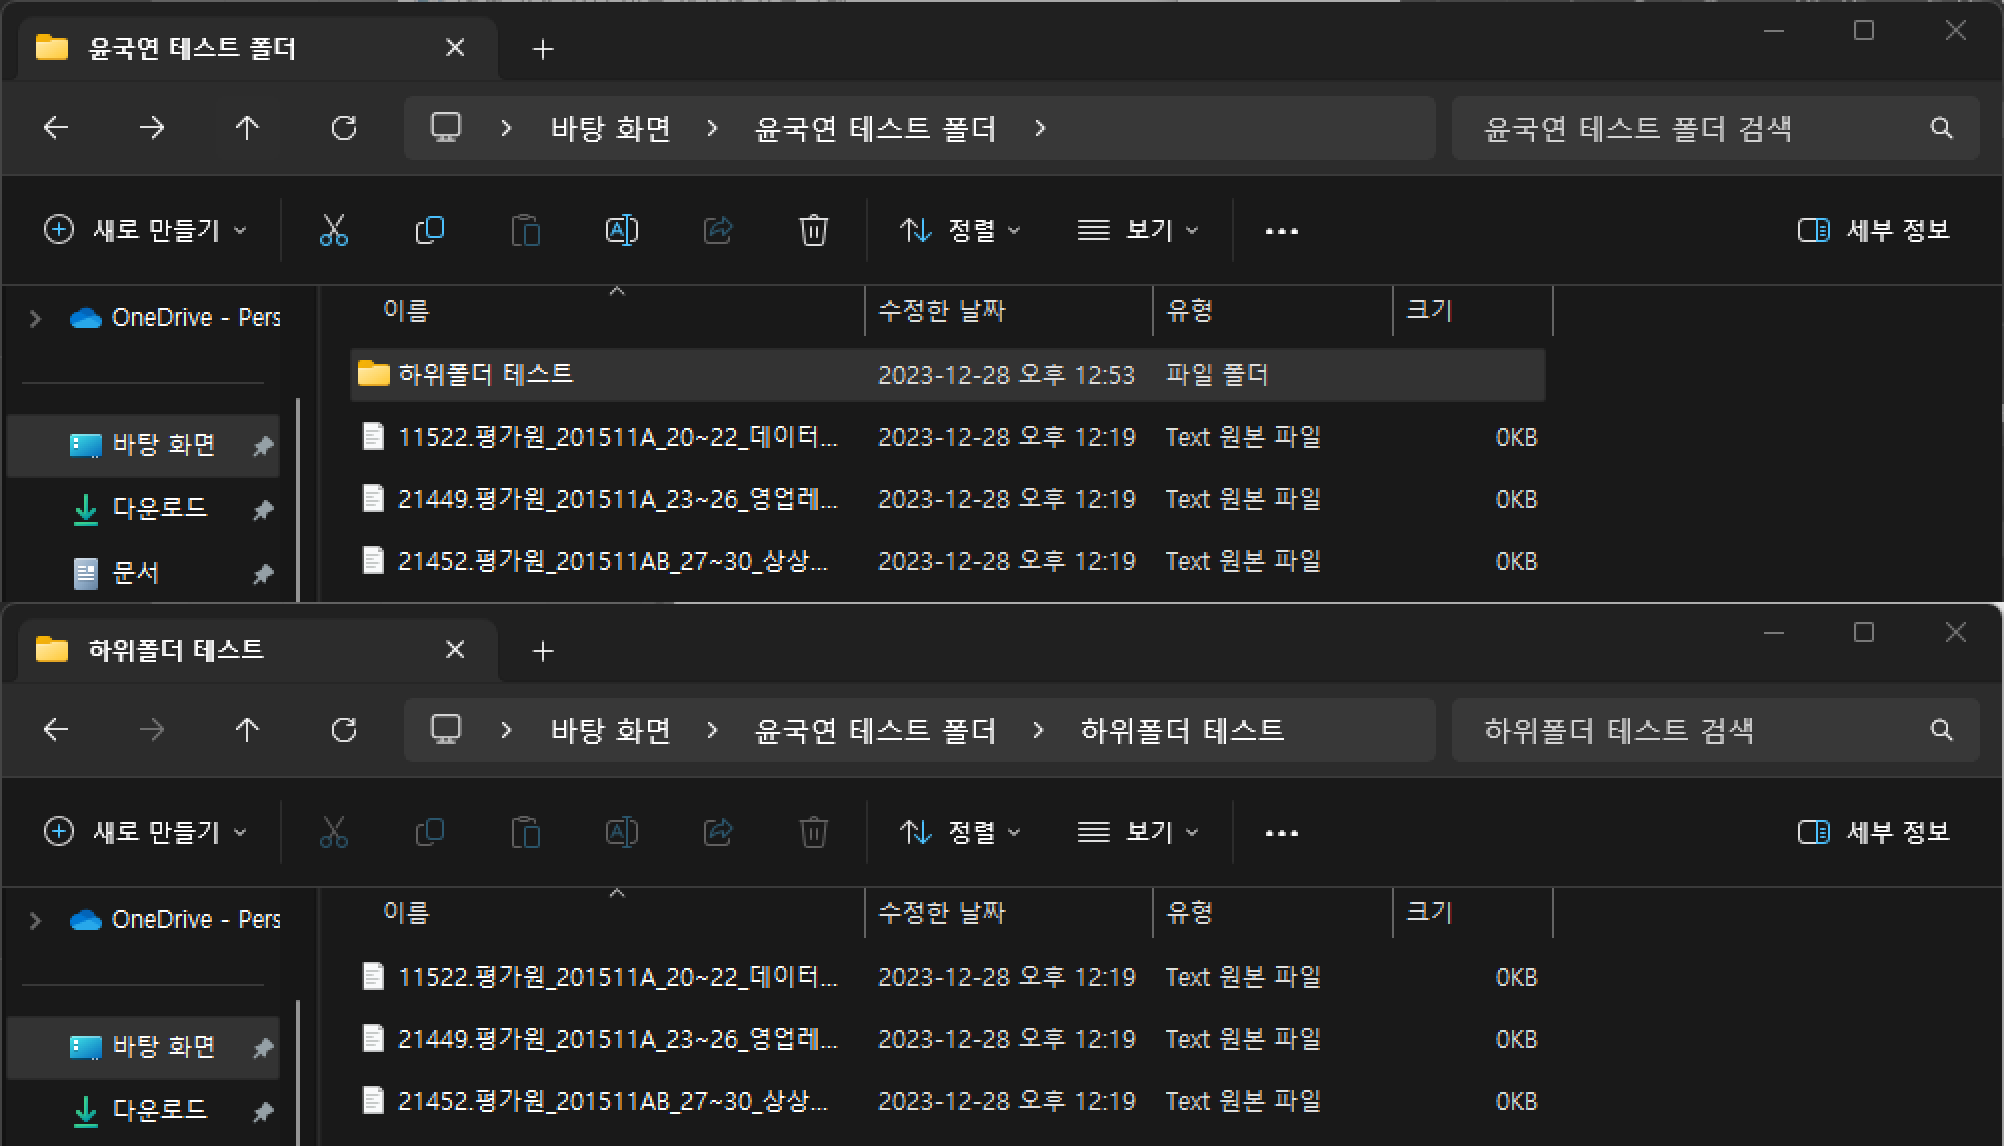Toggle 세부 정보 pane in the top window
2004x1146 pixels.
pyautogui.click(x=1873, y=230)
